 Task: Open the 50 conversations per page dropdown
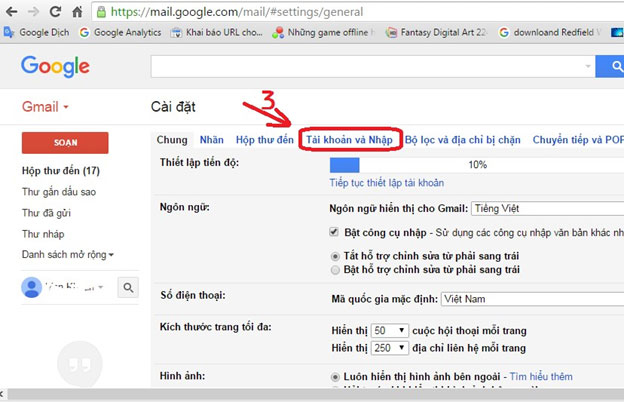pyautogui.click(x=389, y=330)
